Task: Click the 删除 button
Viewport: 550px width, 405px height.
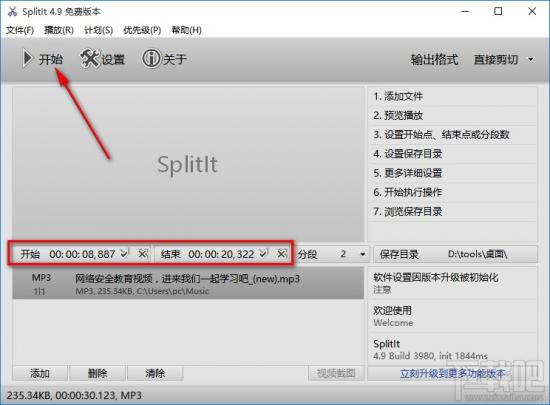Action: [x=97, y=373]
